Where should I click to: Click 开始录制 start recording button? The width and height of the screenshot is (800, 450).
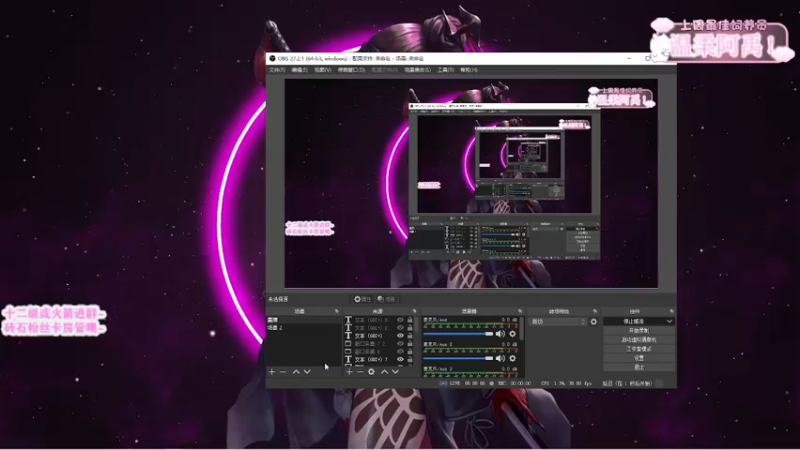[x=639, y=331]
